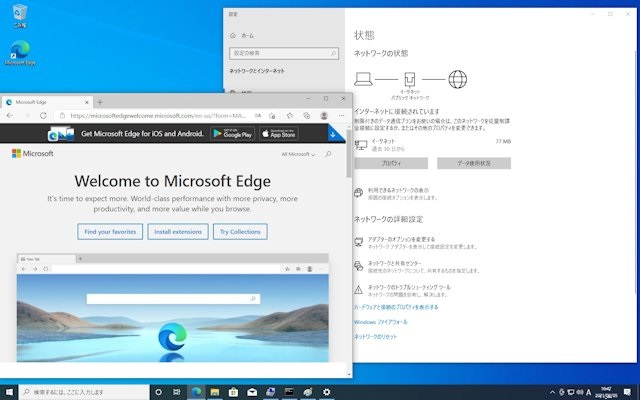Open Microsoft logo homepage link

pos(33,153)
